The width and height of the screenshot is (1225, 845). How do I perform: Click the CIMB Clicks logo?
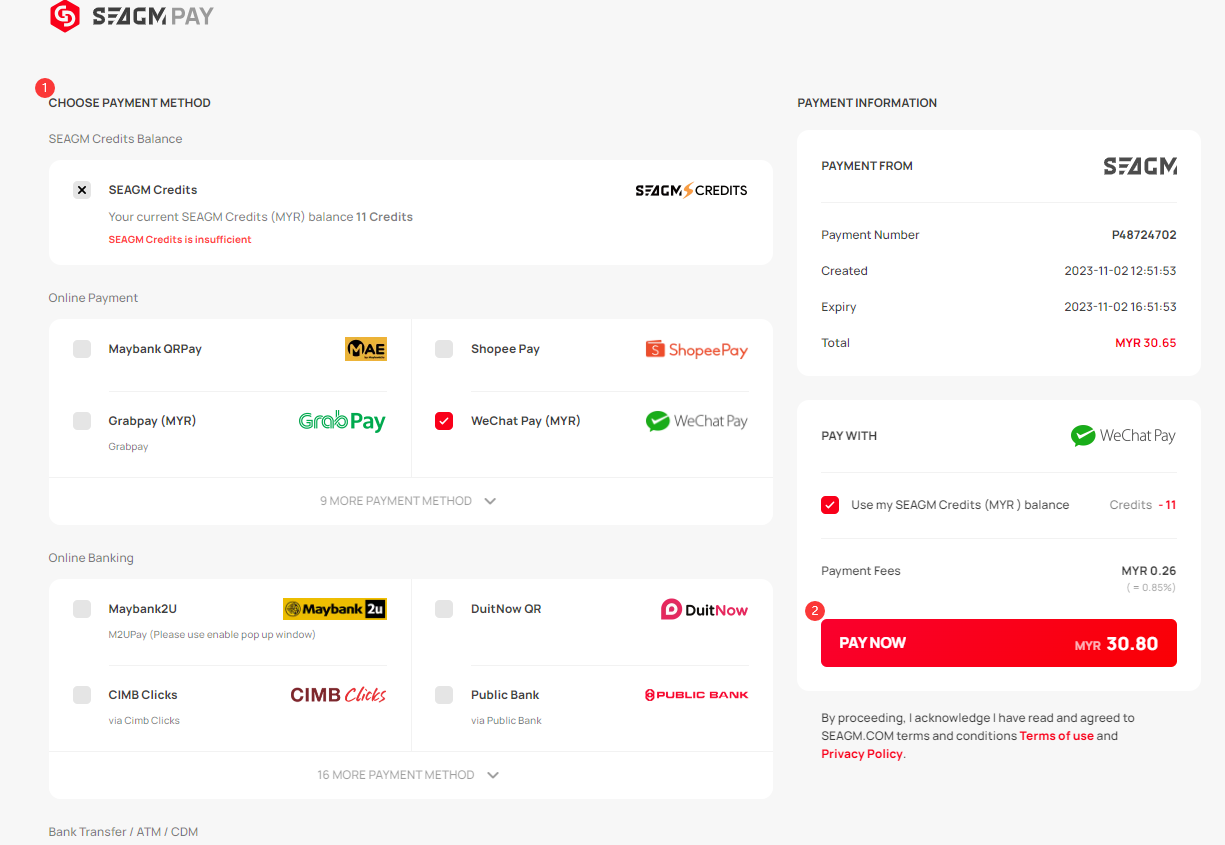point(338,695)
